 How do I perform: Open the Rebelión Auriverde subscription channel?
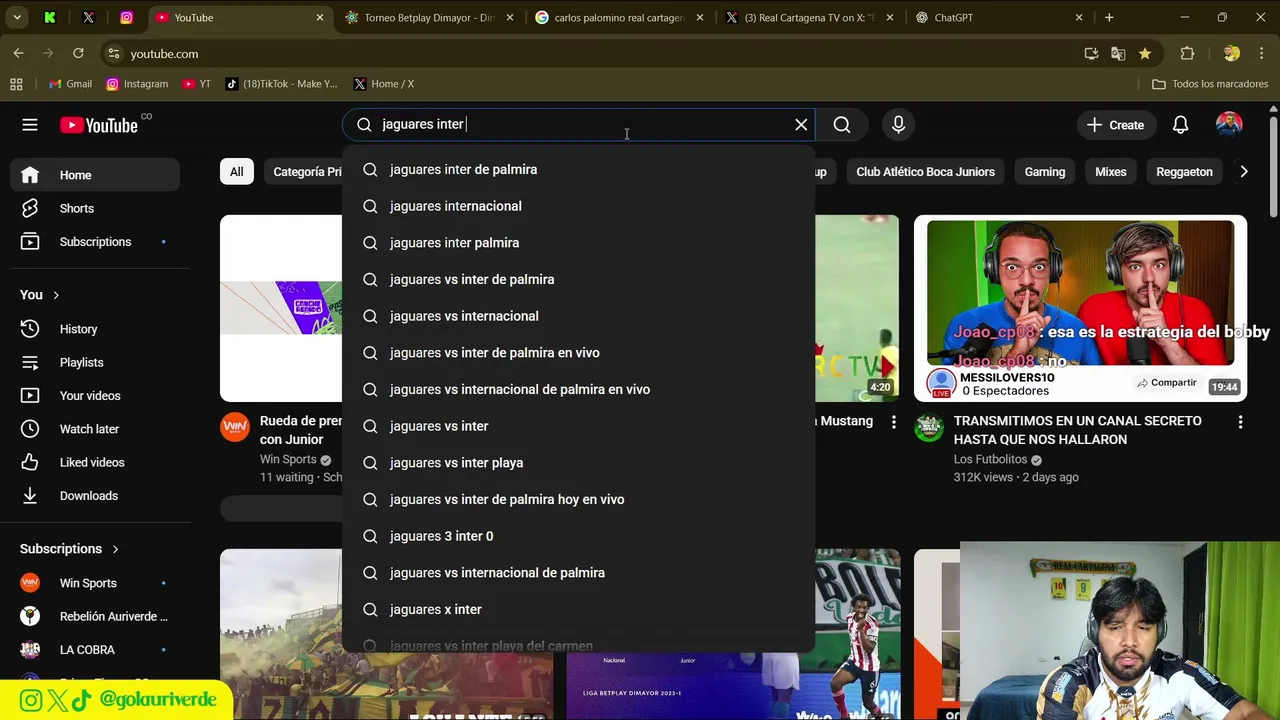(96, 616)
